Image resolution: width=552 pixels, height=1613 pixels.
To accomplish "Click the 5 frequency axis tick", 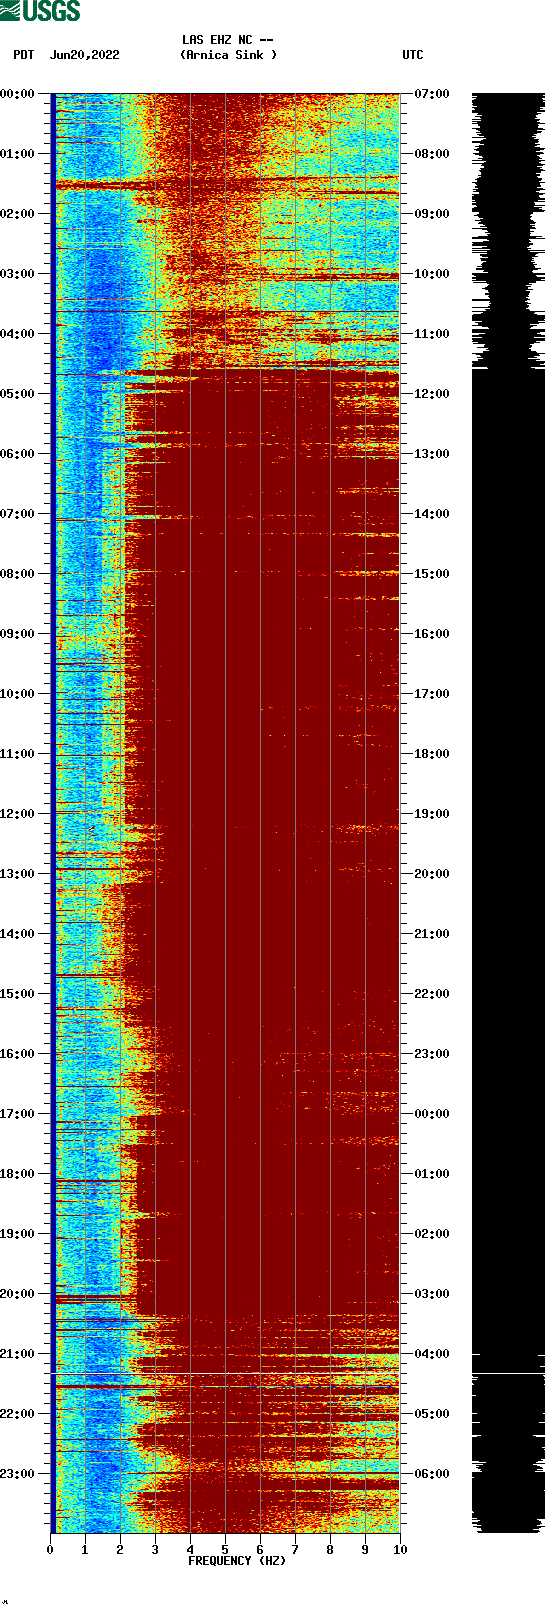I will (225, 1550).
